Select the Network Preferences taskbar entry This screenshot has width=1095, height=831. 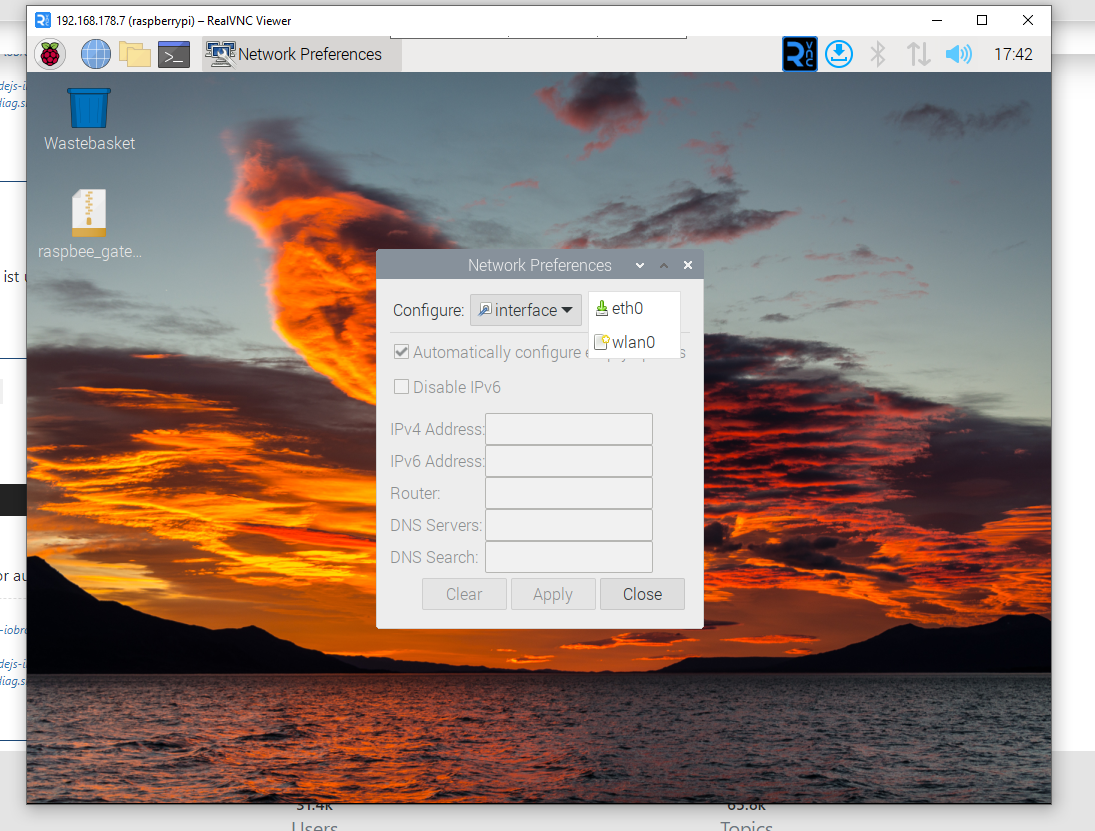(302, 54)
